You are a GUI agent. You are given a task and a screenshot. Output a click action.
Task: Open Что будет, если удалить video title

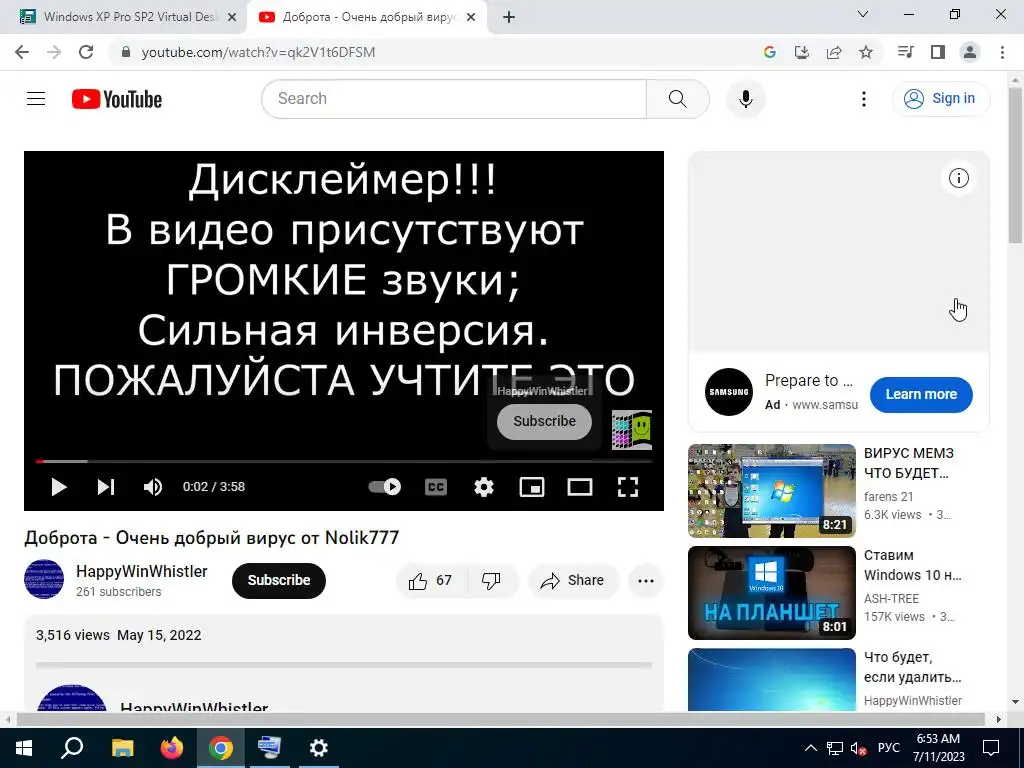(x=912, y=667)
